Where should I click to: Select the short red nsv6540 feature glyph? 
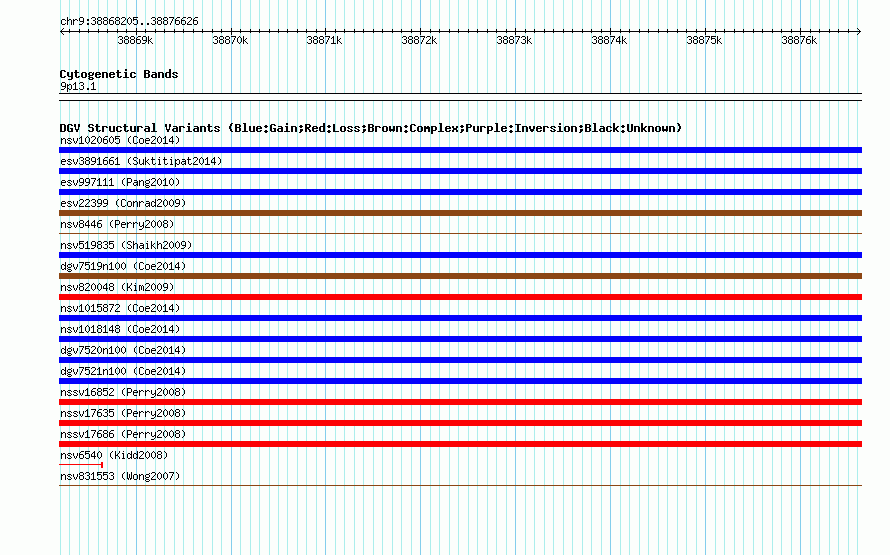[x=81, y=465]
